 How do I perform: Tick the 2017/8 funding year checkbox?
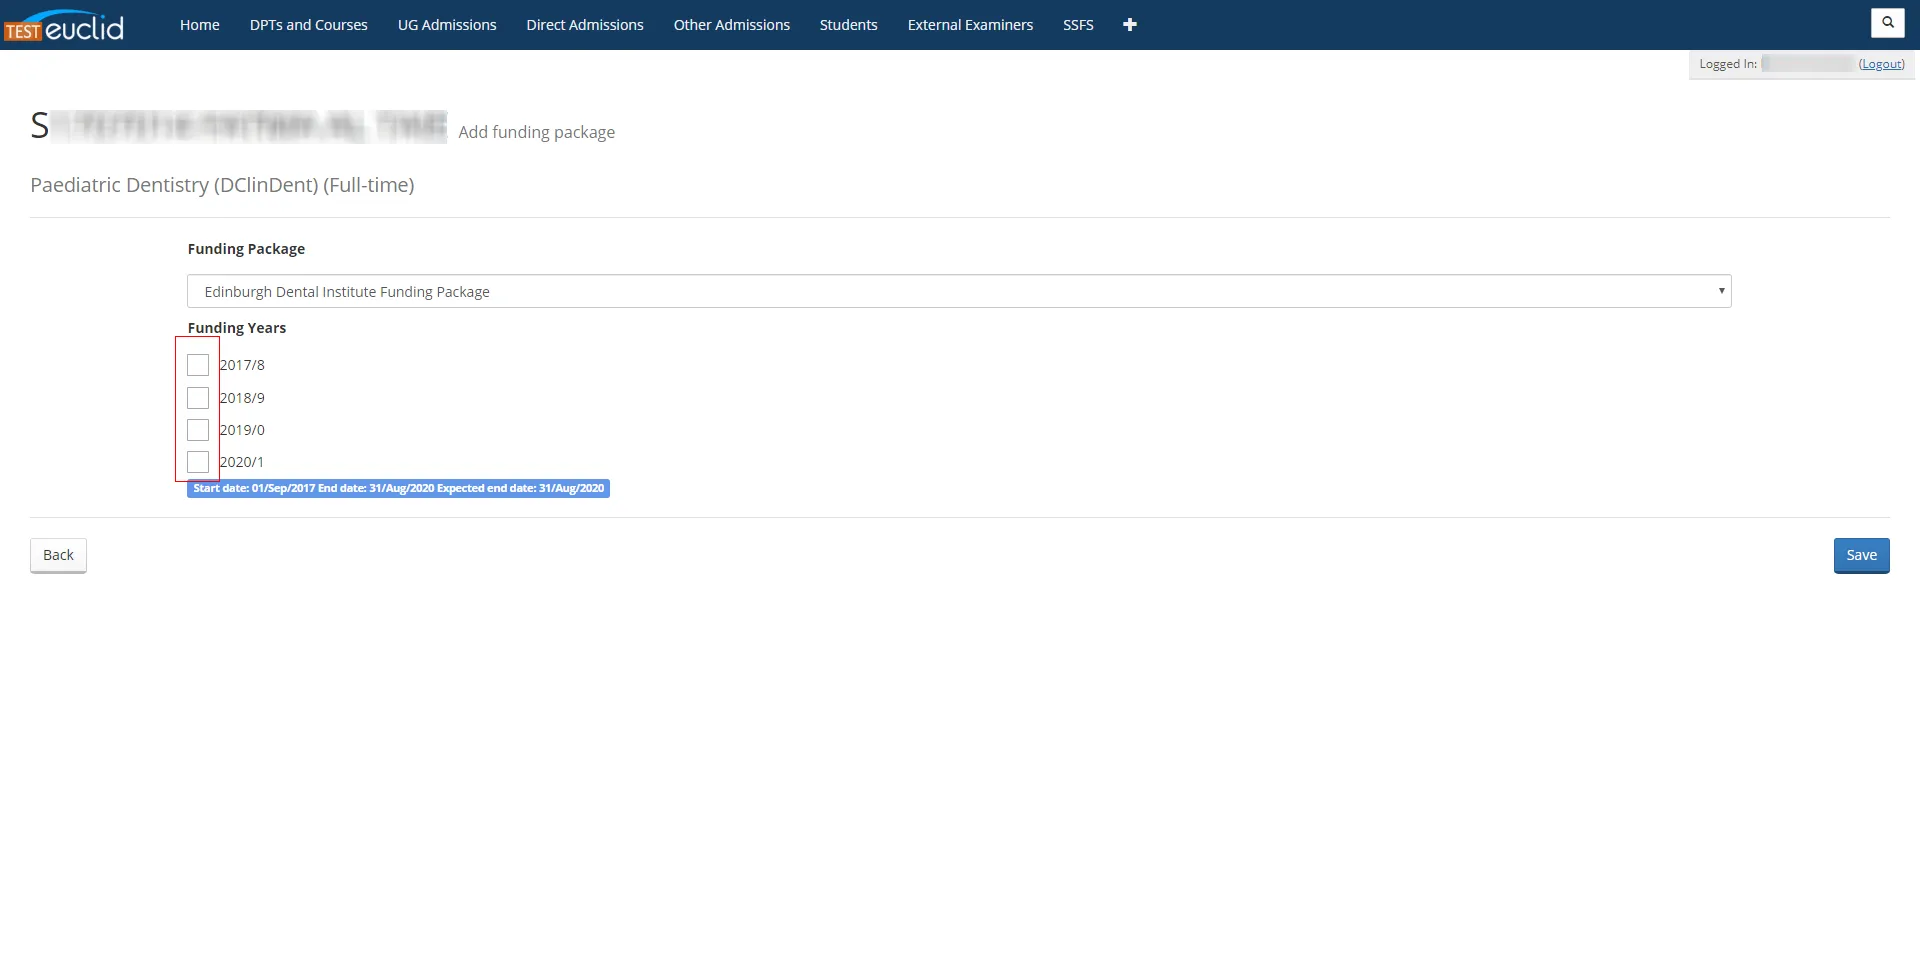(198, 365)
